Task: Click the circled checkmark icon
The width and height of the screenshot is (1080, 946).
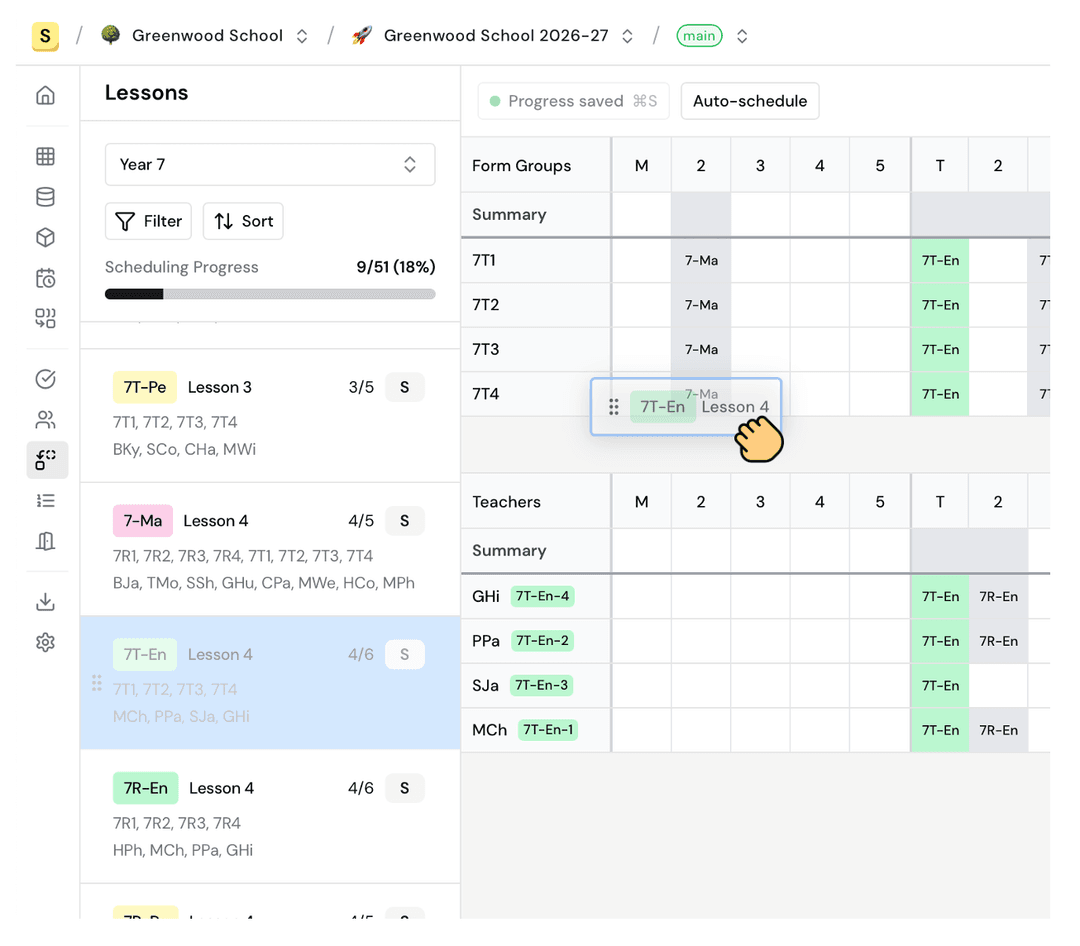Action: pos(45,379)
